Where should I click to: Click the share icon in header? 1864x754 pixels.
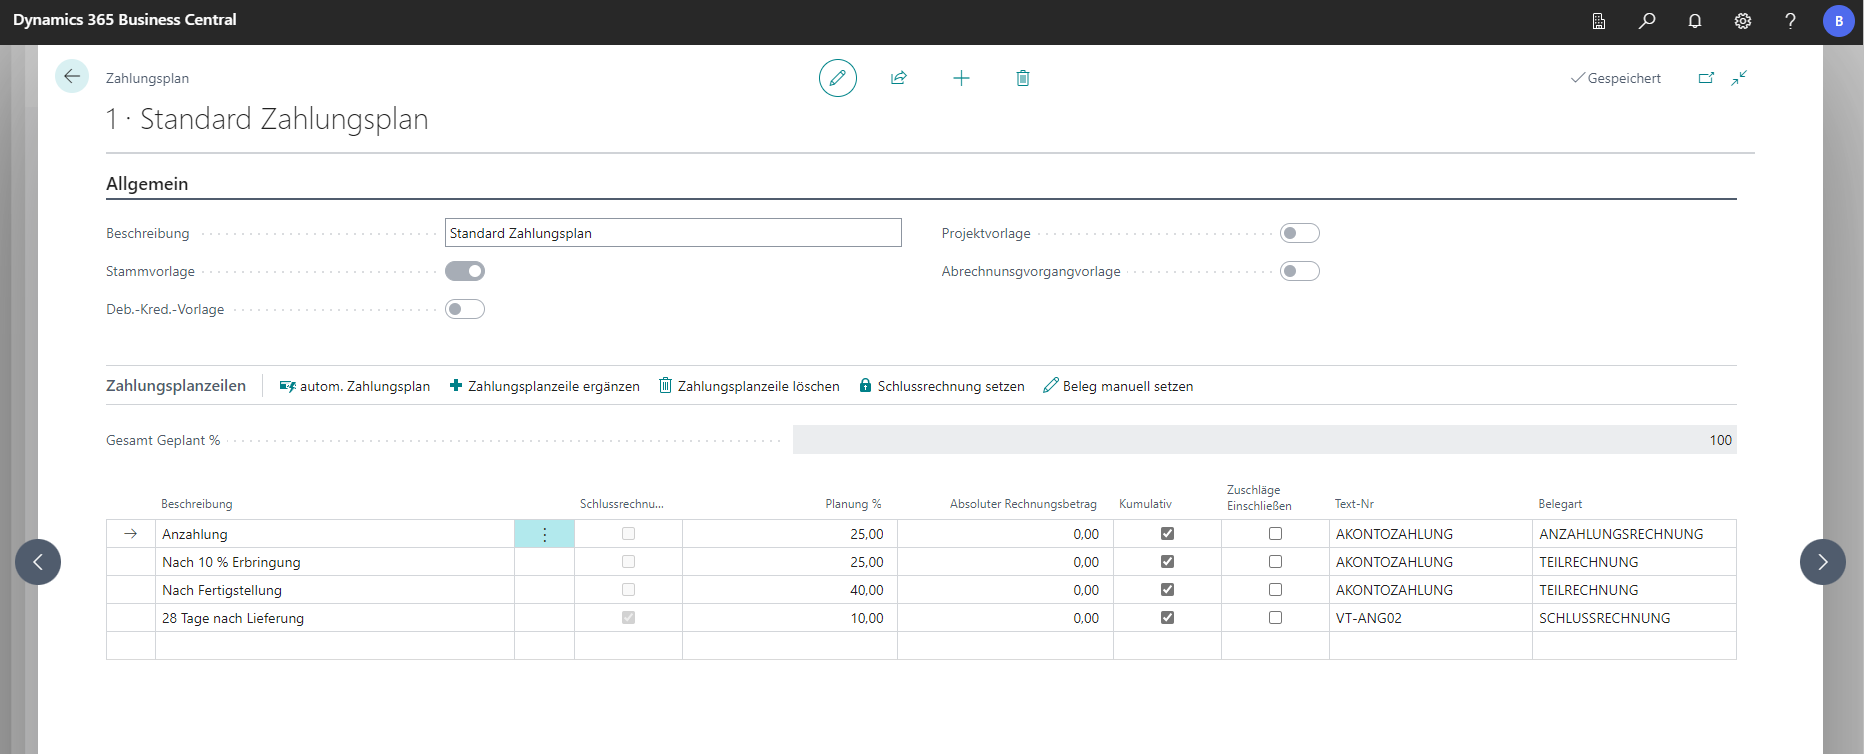click(x=899, y=78)
